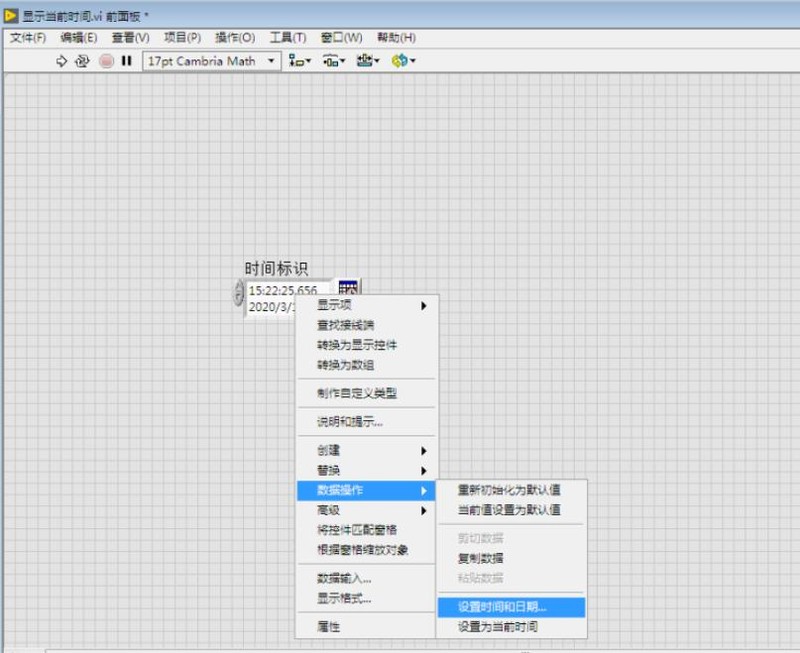This screenshot has width=800, height=653.
Task: Open the 项目(P) menu
Action: [x=182, y=38]
